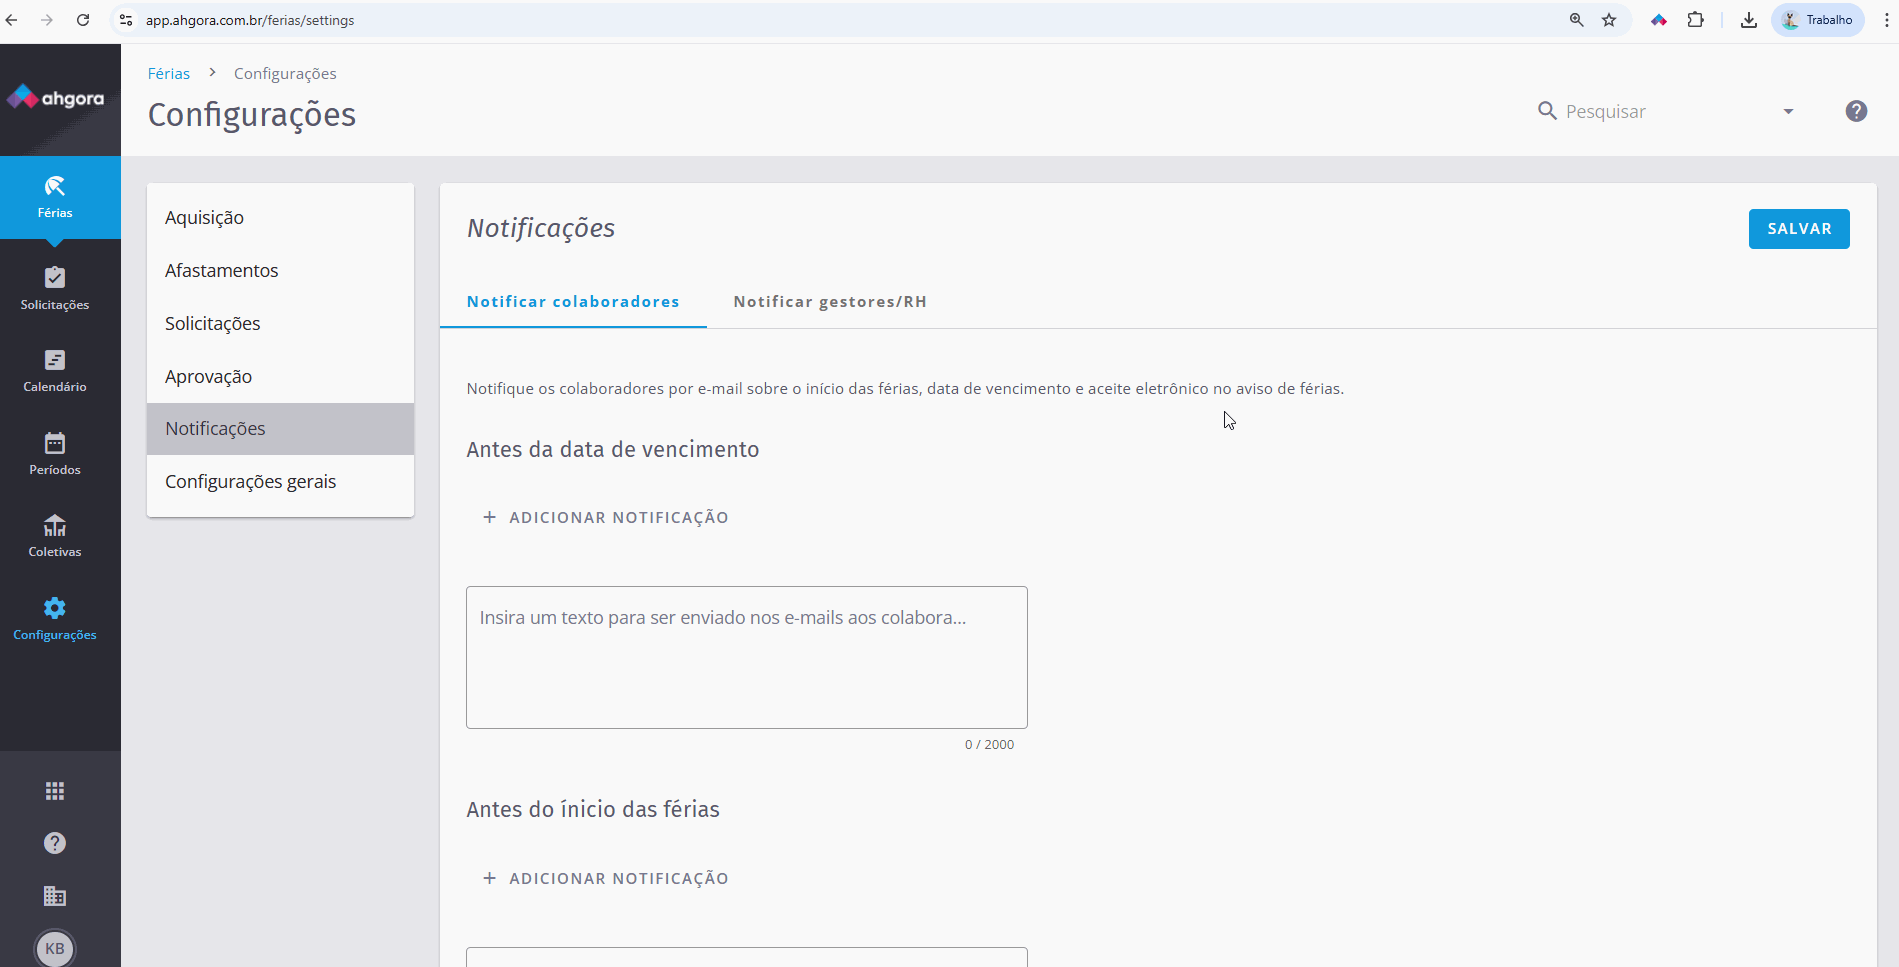The height and width of the screenshot is (967, 1899).
Task: Click the Férias breadcrumb link
Action: 169,73
